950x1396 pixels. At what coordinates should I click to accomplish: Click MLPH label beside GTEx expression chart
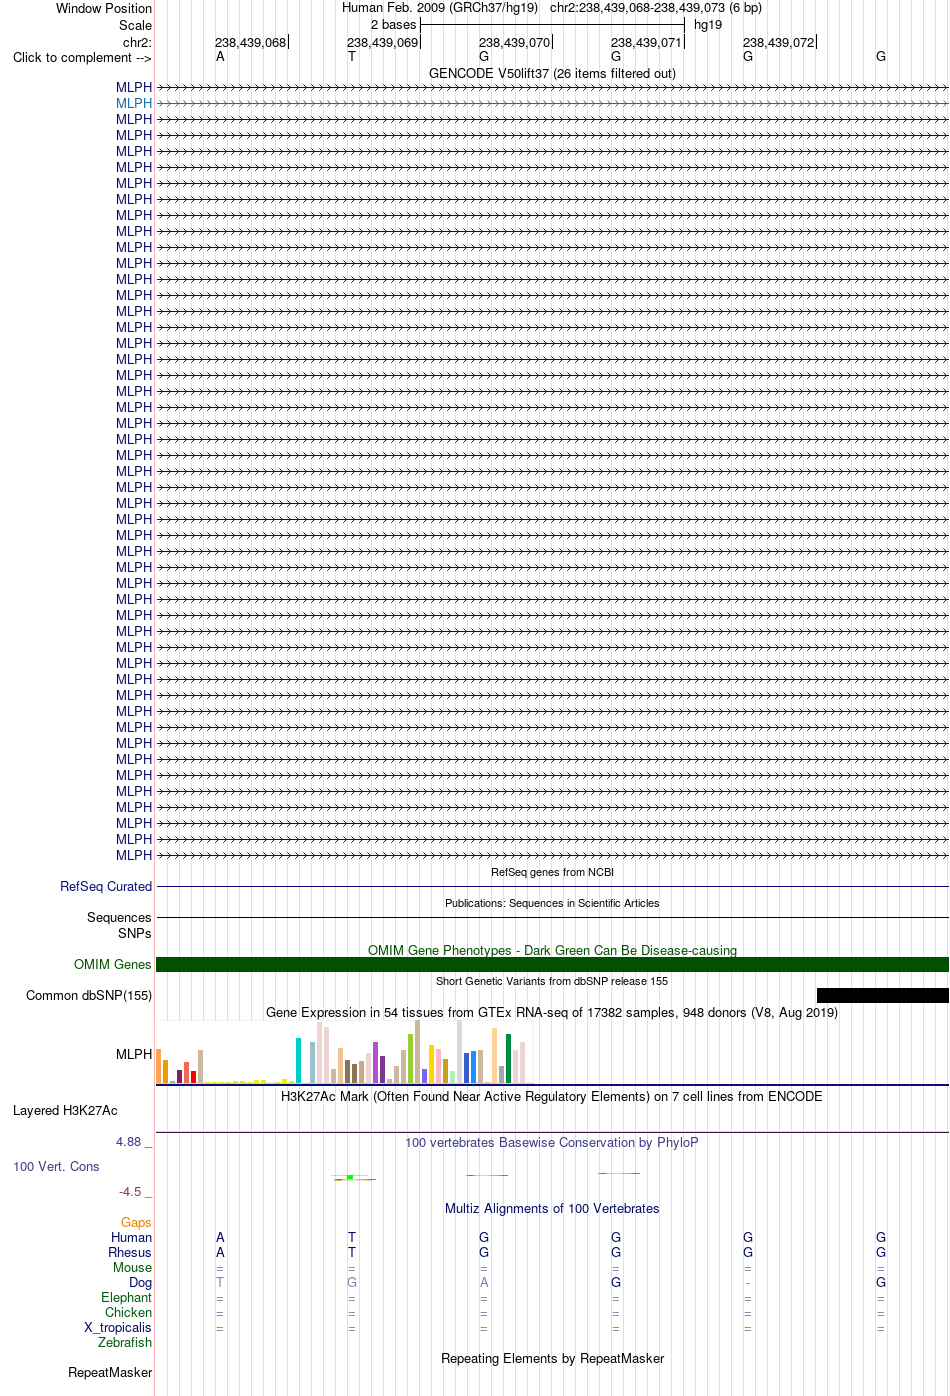pyautogui.click(x=134, y=1054)
